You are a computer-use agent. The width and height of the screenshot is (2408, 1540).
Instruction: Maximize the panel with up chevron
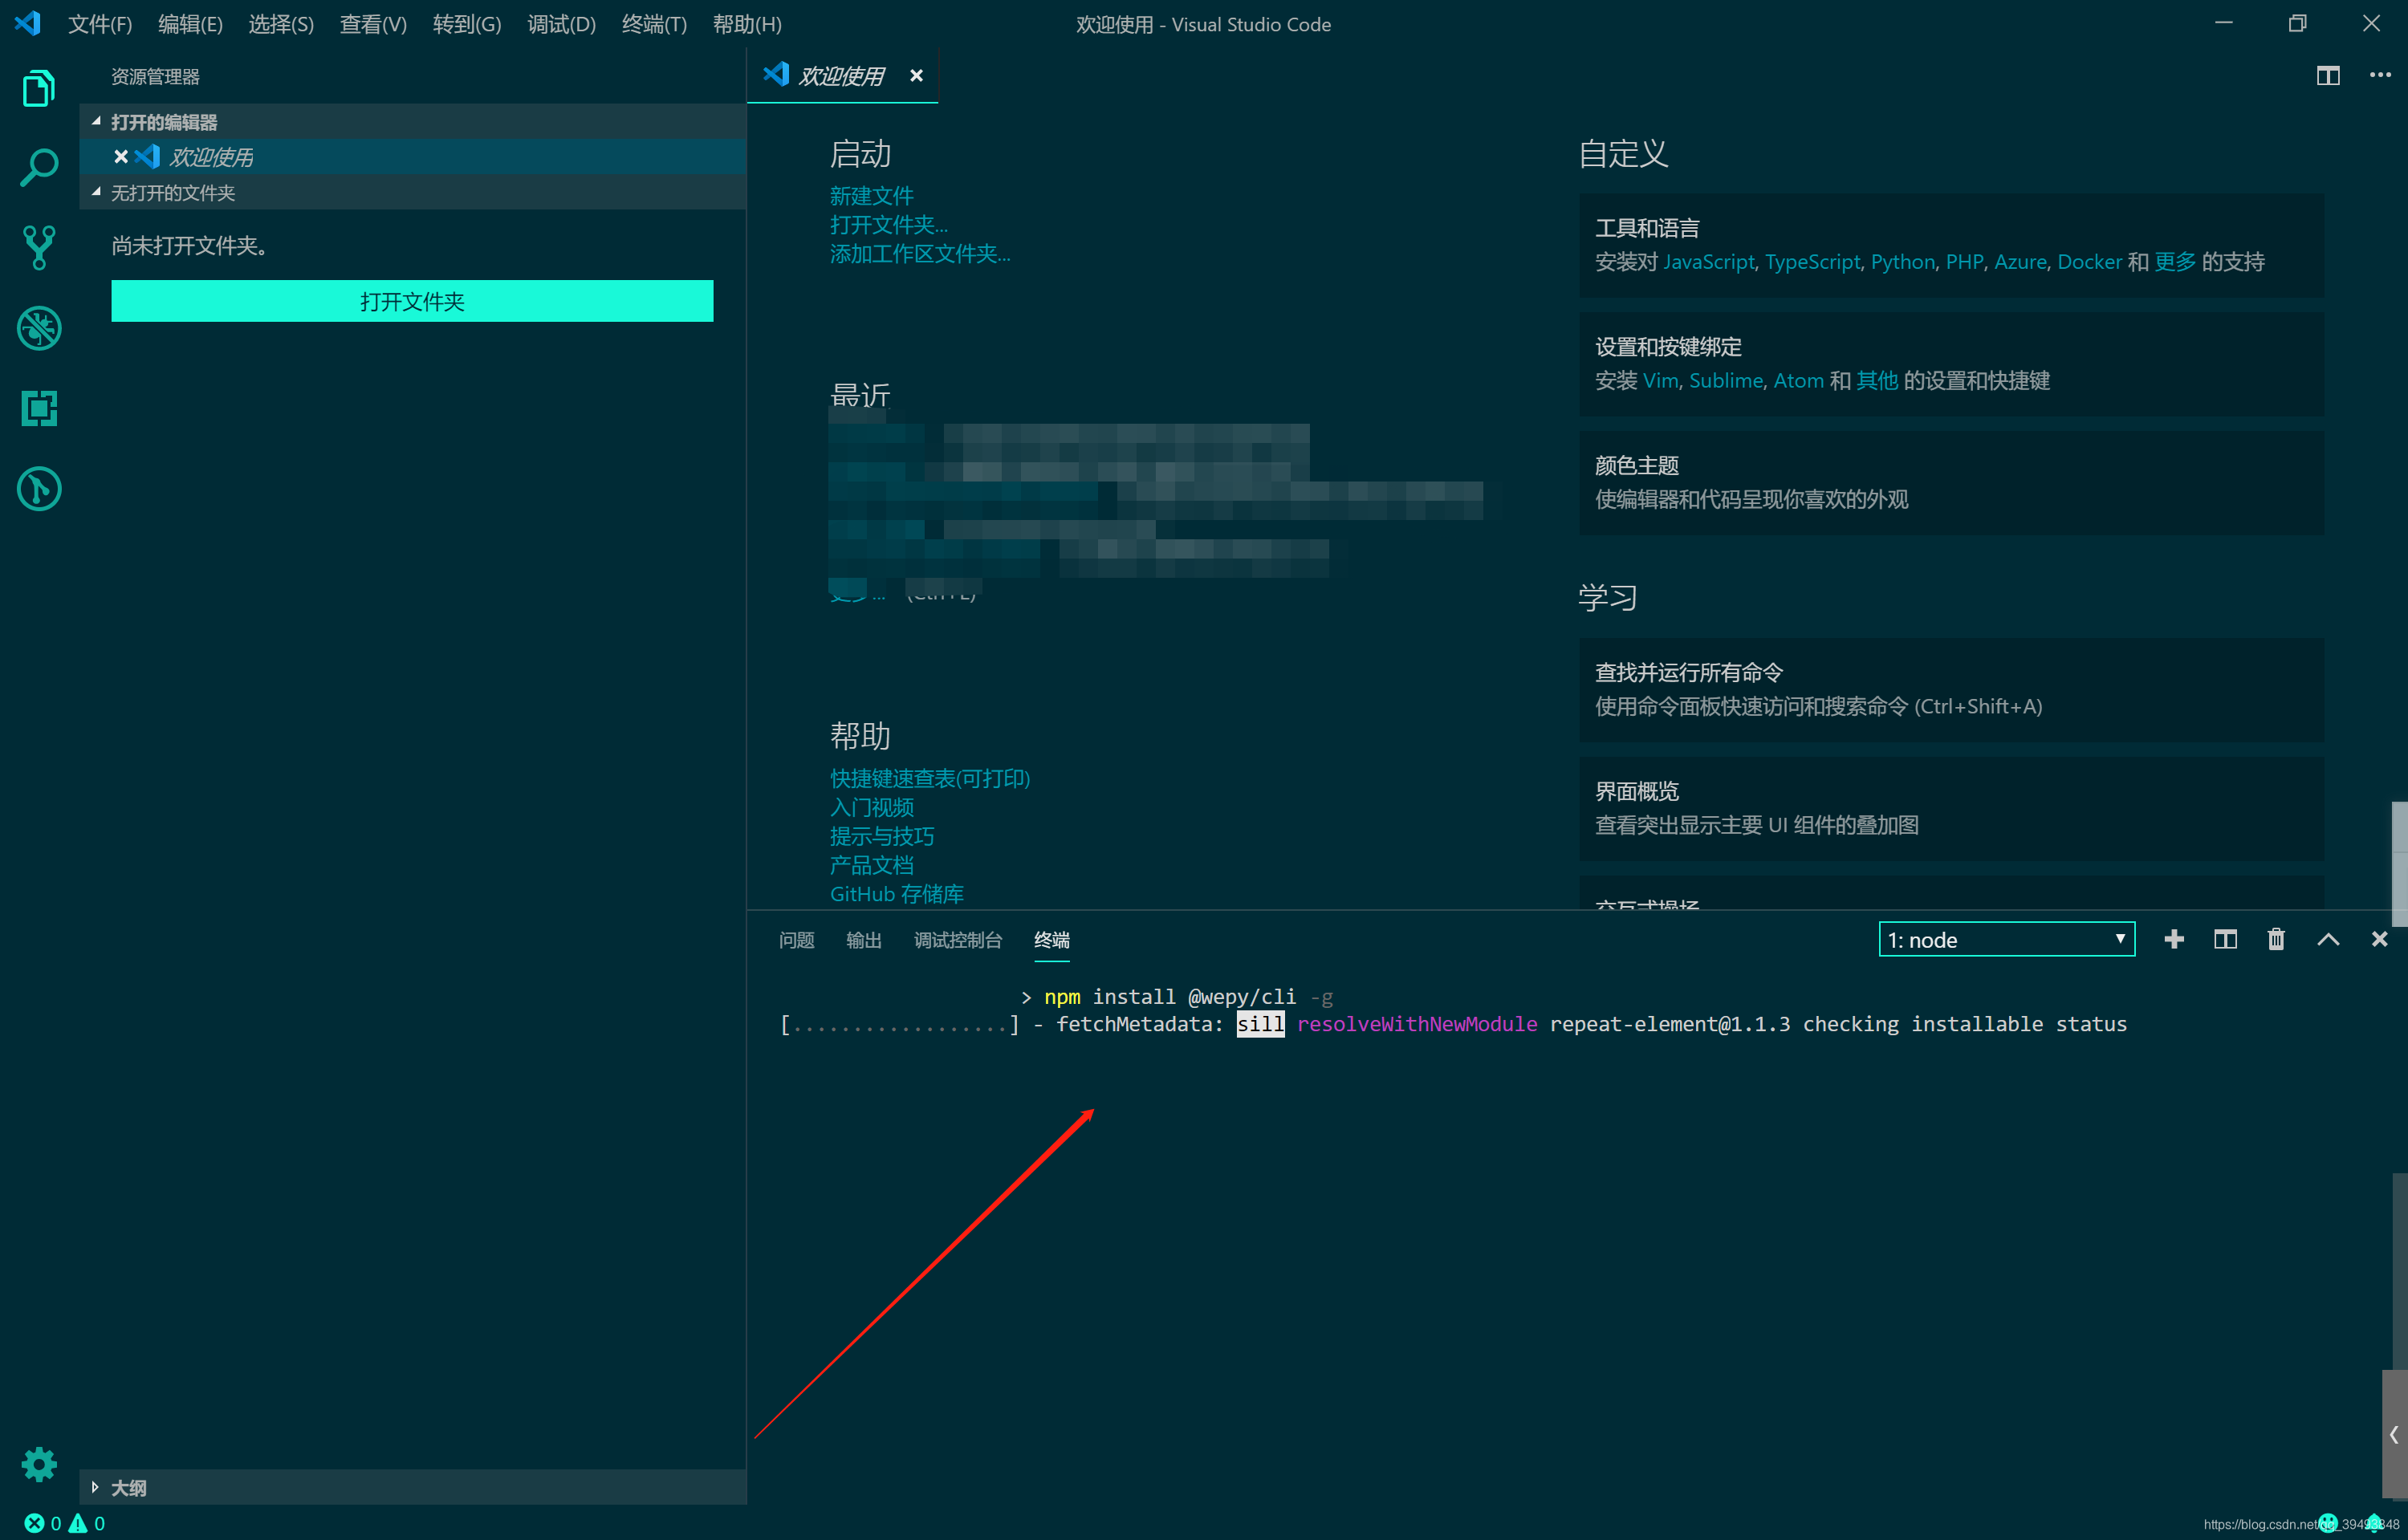(x=2328, y=940)
